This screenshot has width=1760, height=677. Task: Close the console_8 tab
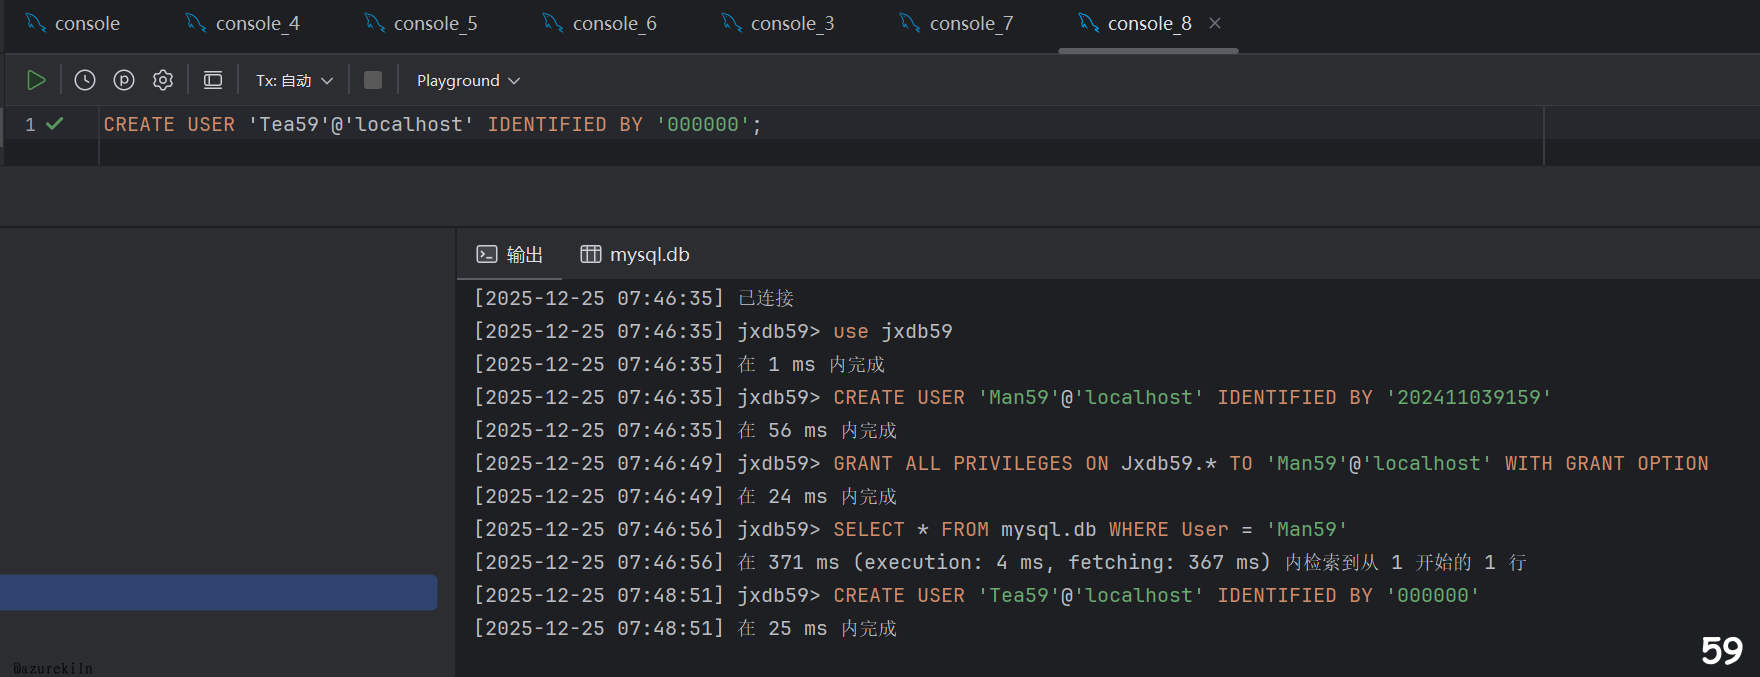(1215, 23)
